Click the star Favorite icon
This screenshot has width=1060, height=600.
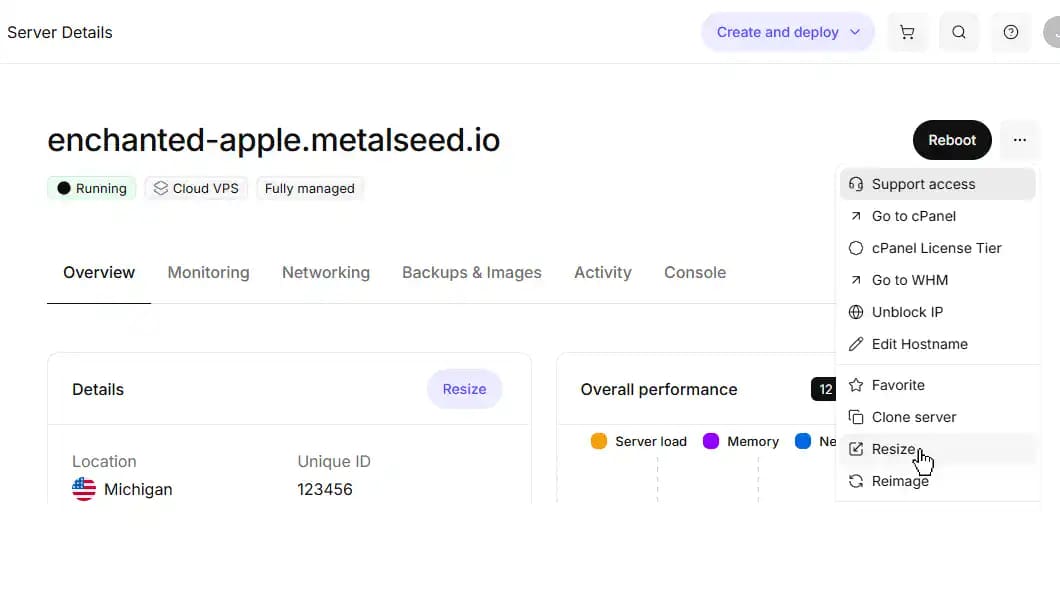856,385
